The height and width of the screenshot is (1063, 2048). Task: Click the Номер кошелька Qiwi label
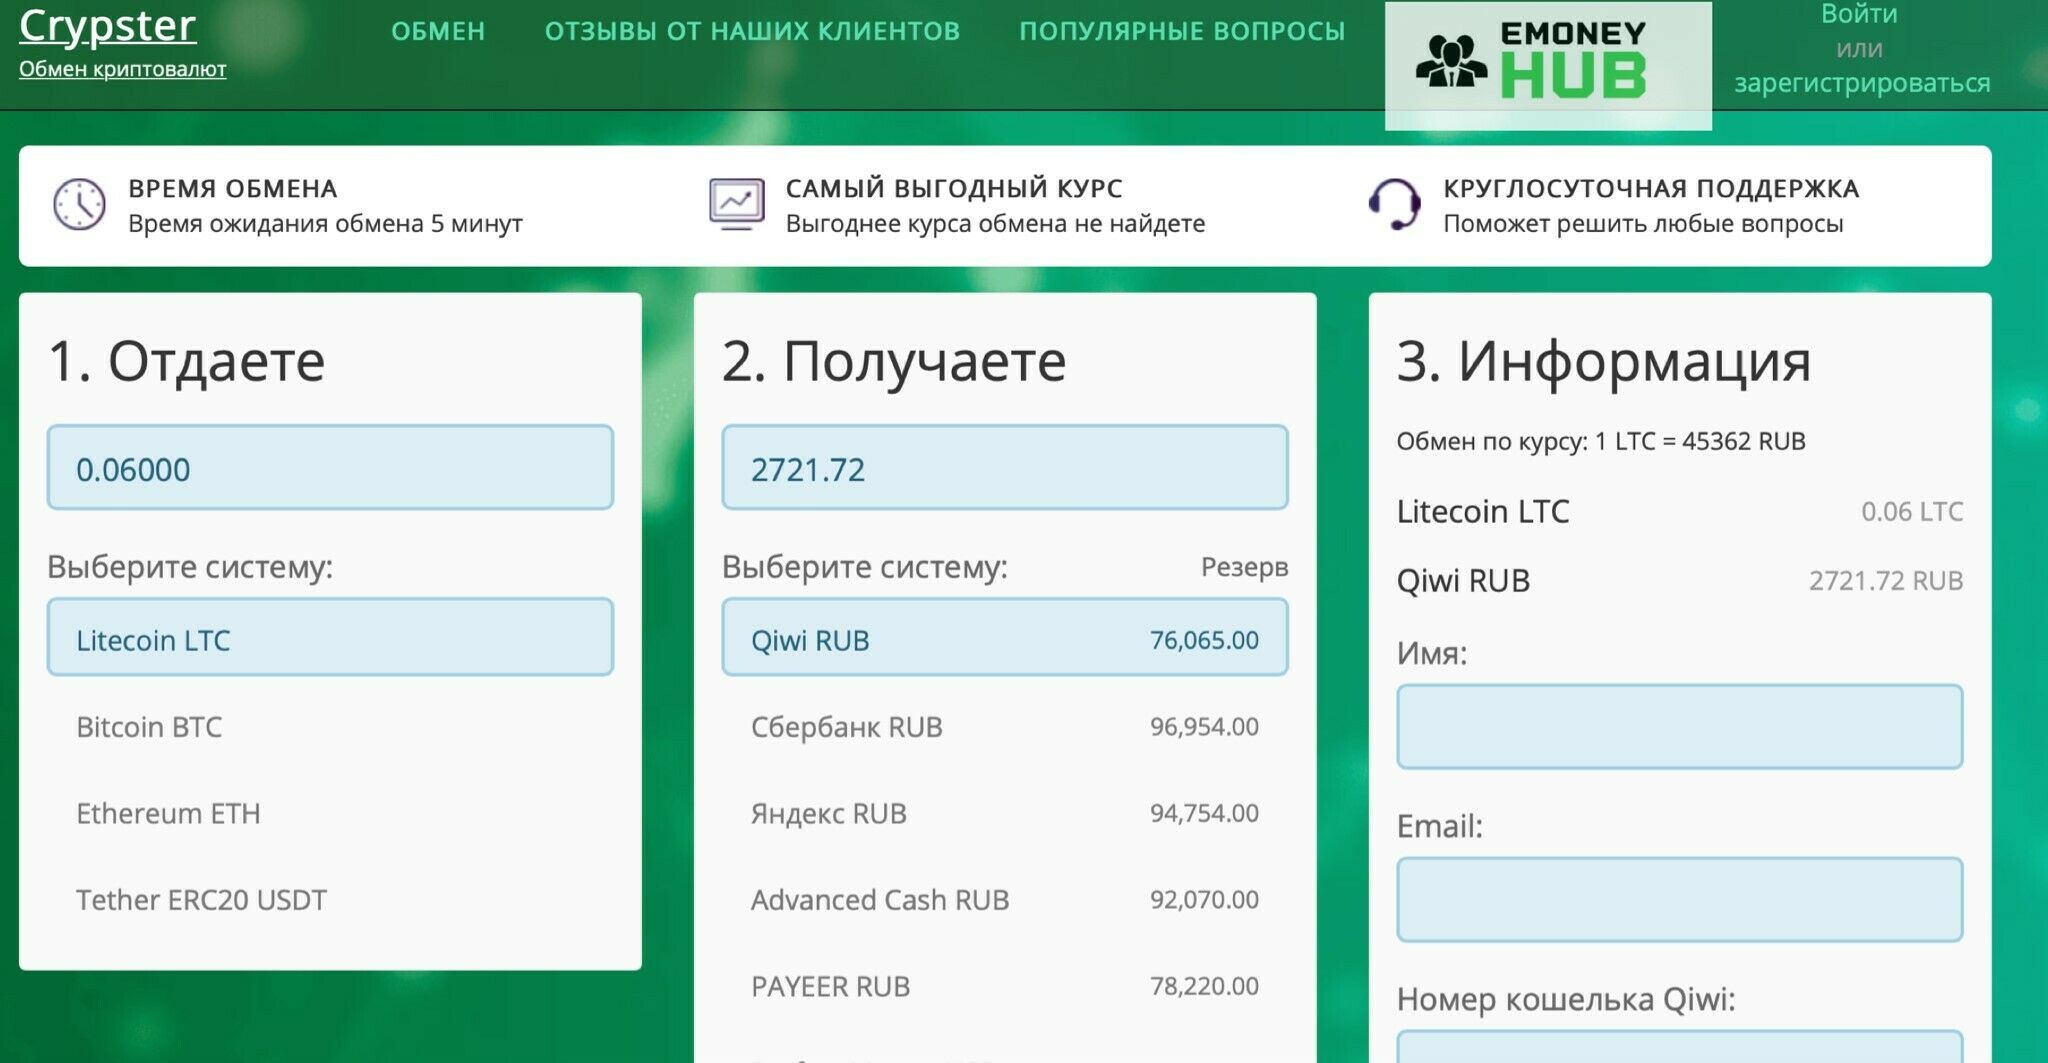coord(1566,999)
